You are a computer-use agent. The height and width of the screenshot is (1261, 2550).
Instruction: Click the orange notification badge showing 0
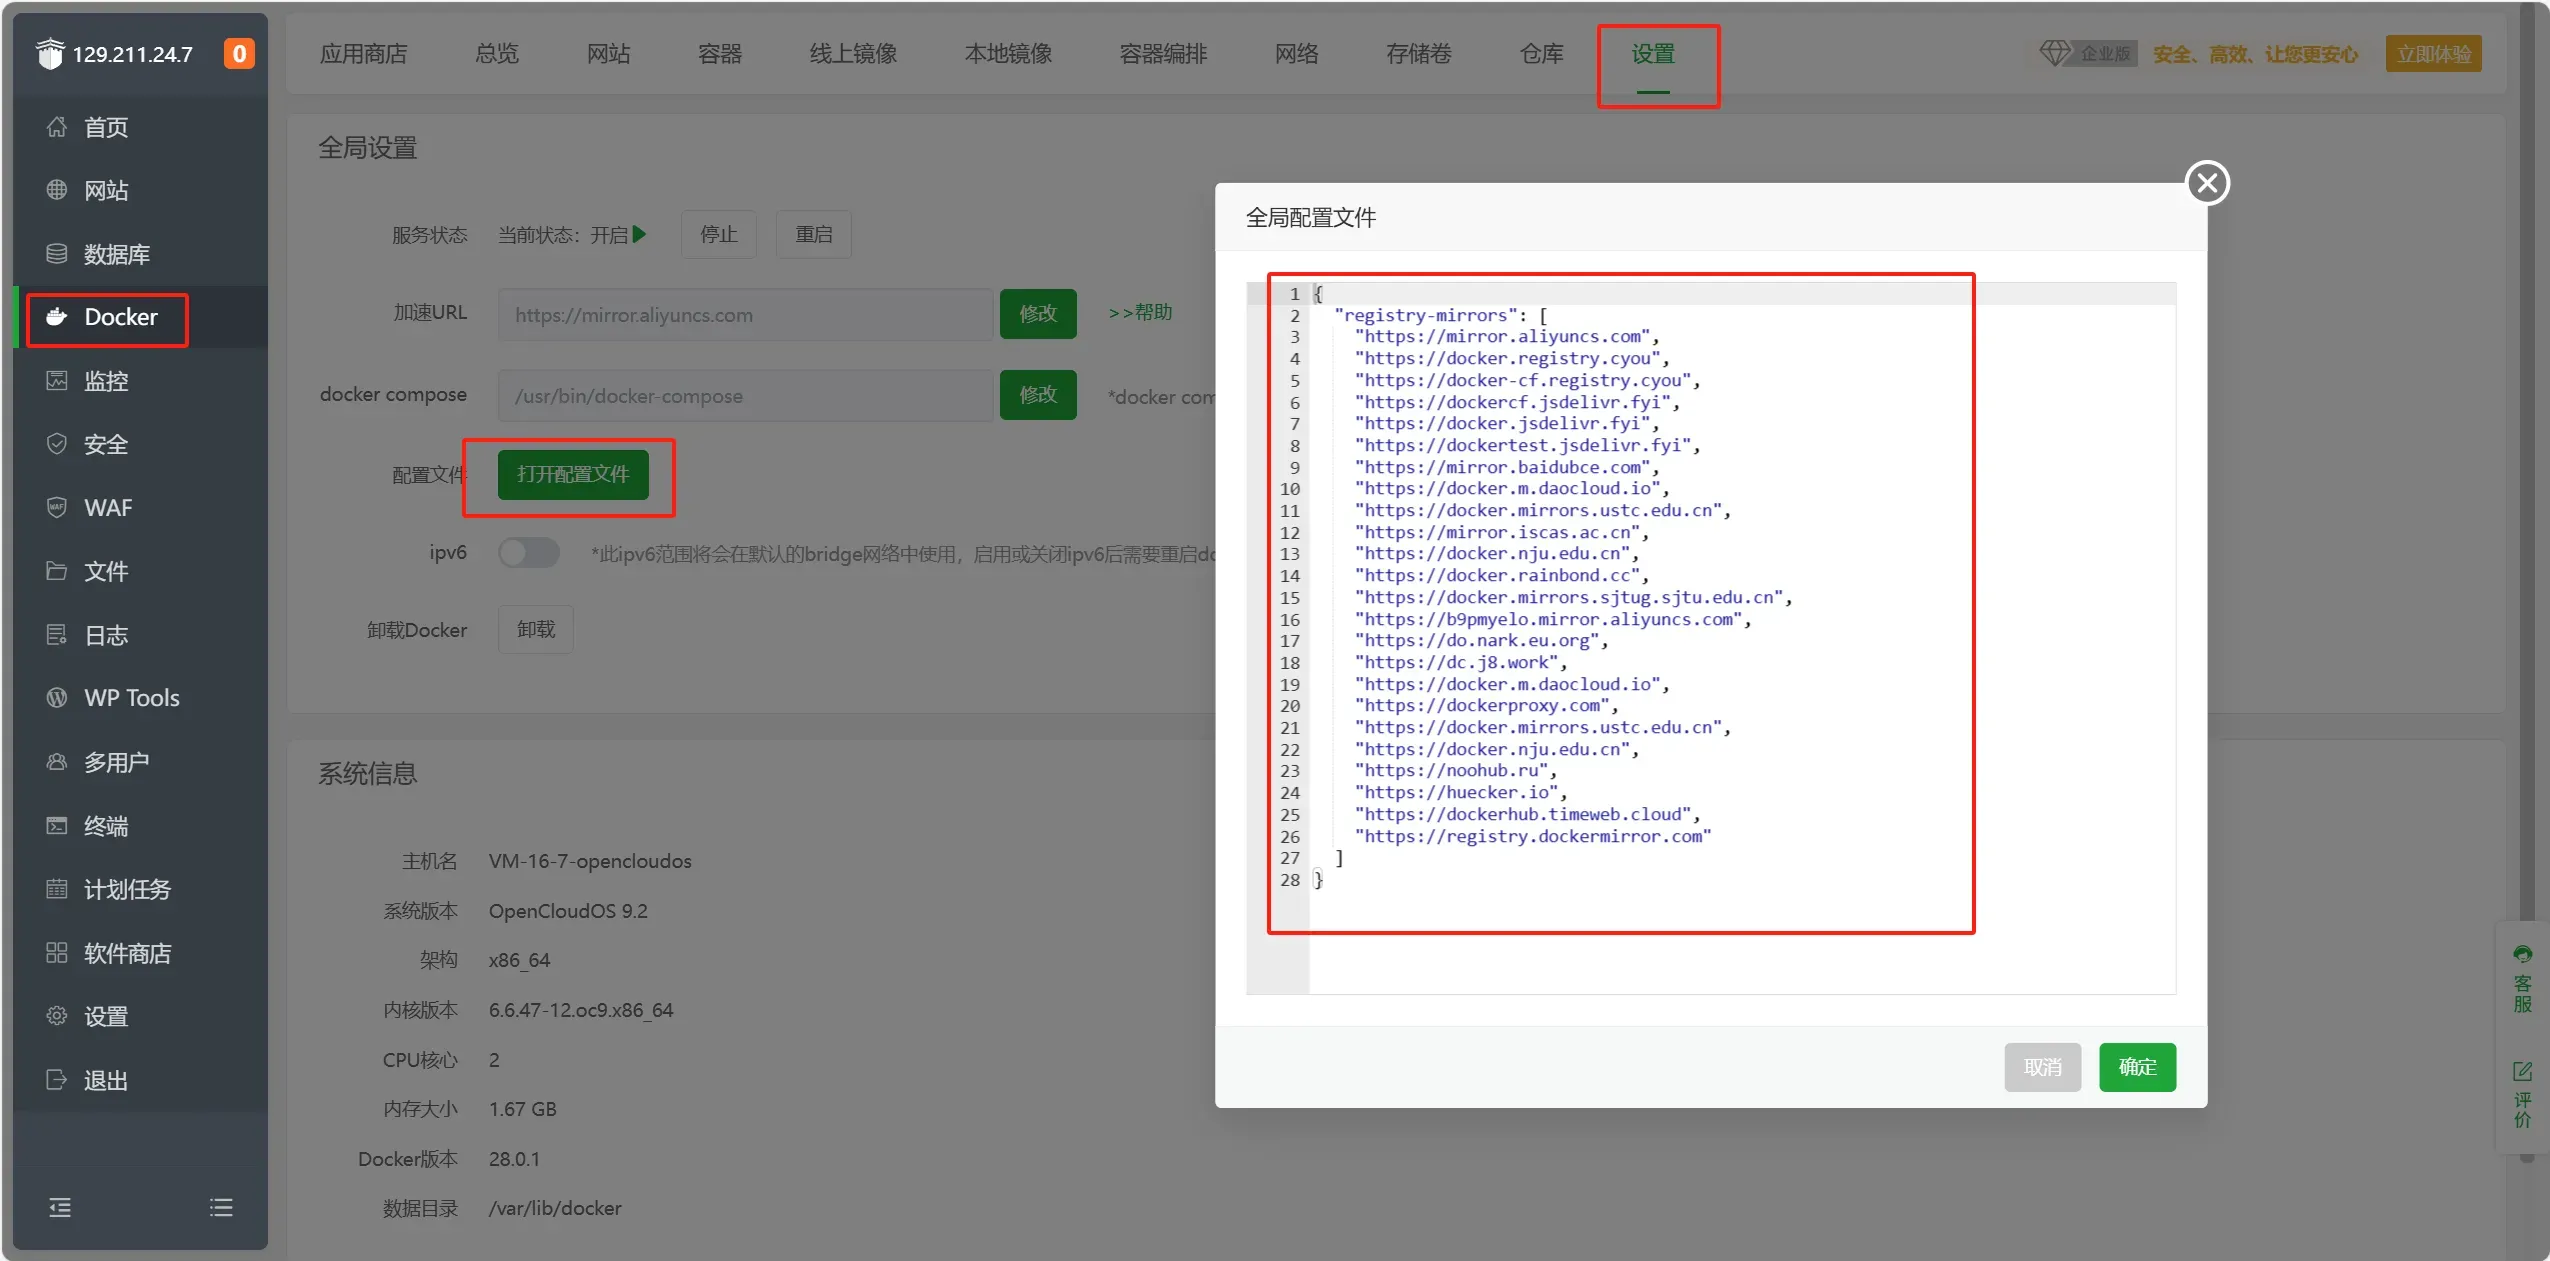click(x=239, y=54)
